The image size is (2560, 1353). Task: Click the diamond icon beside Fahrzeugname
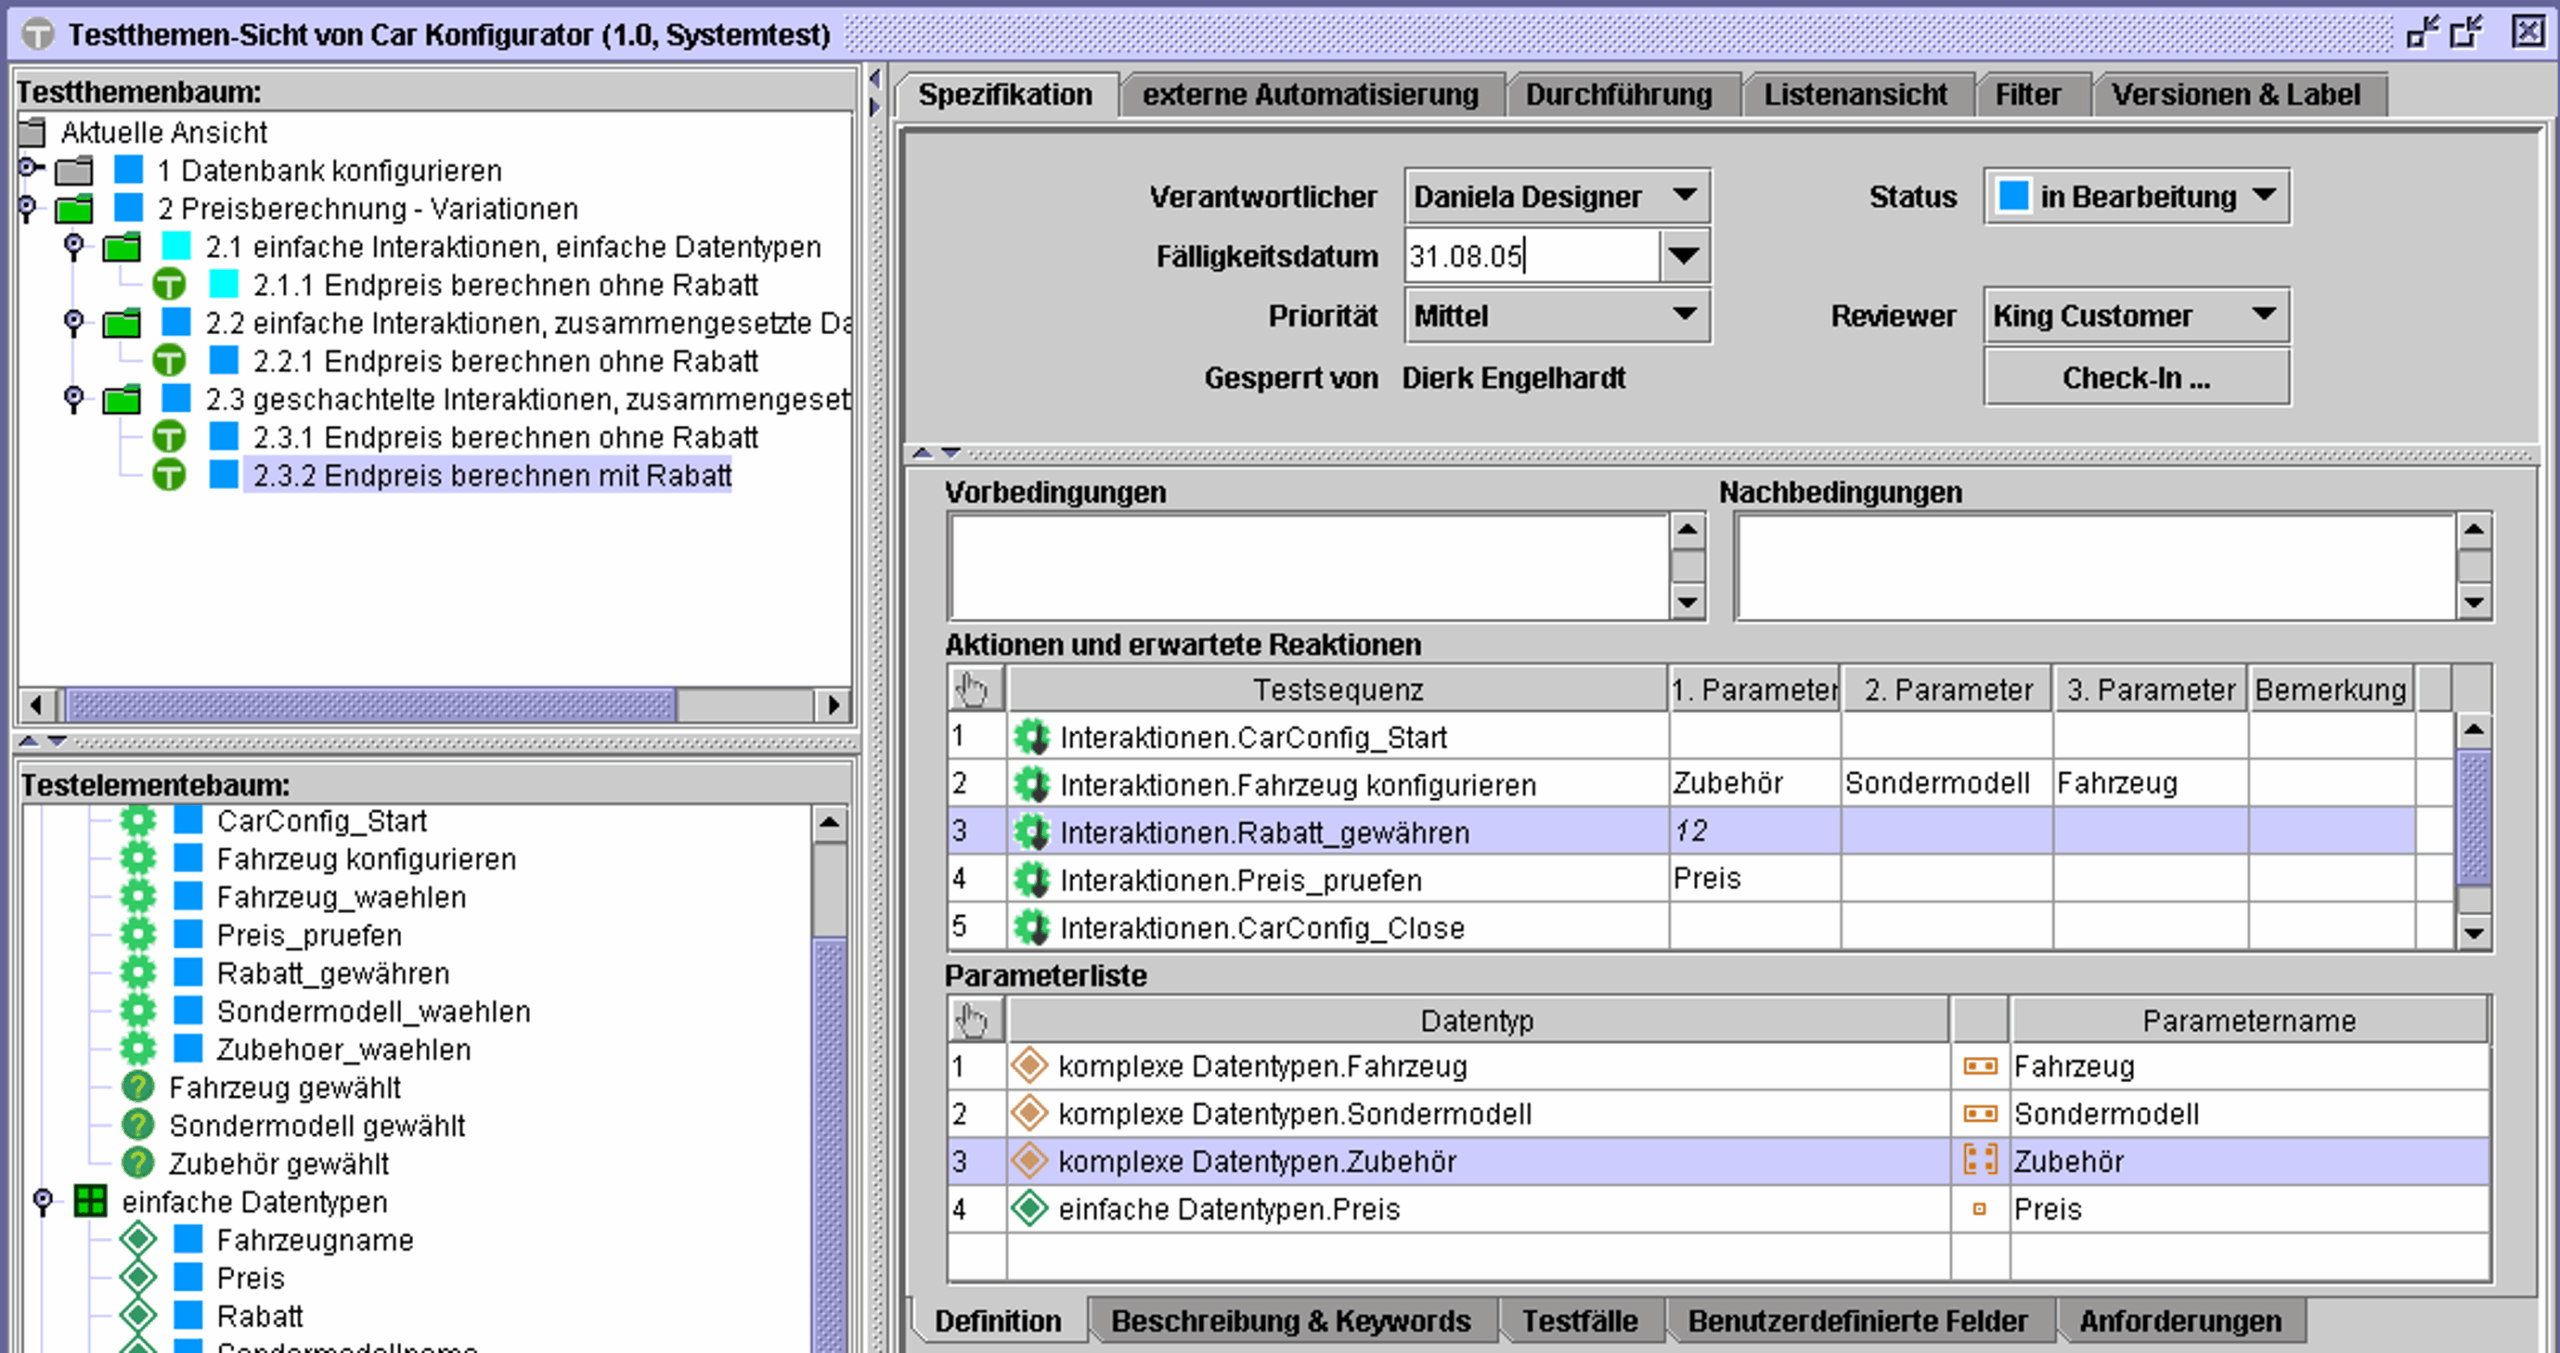(x=138, y=1239)
